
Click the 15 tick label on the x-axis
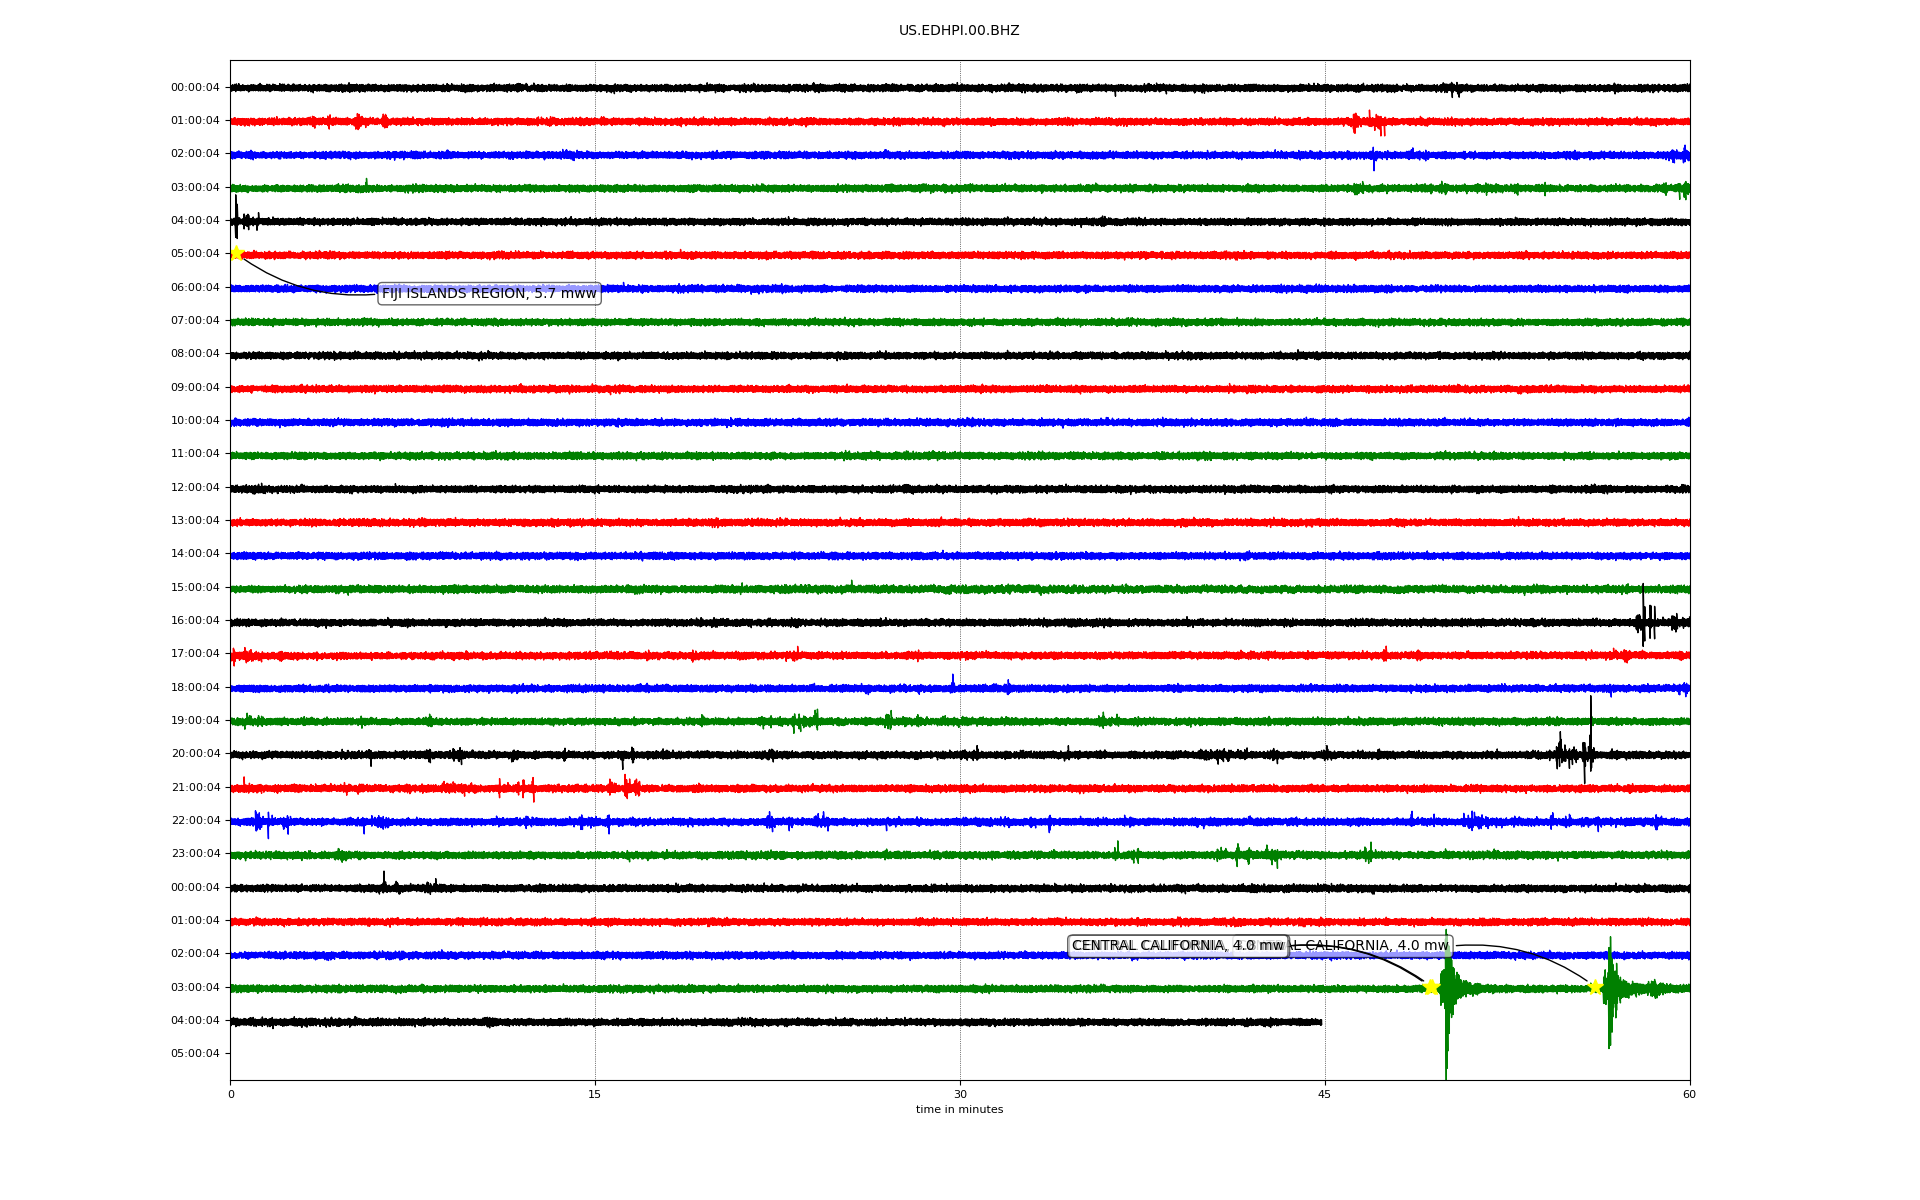[595, 1094]
